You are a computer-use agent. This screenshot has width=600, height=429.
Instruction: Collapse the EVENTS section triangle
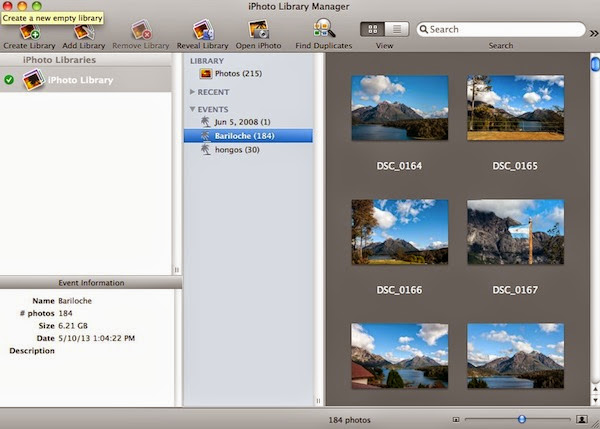tap(192, 109)
